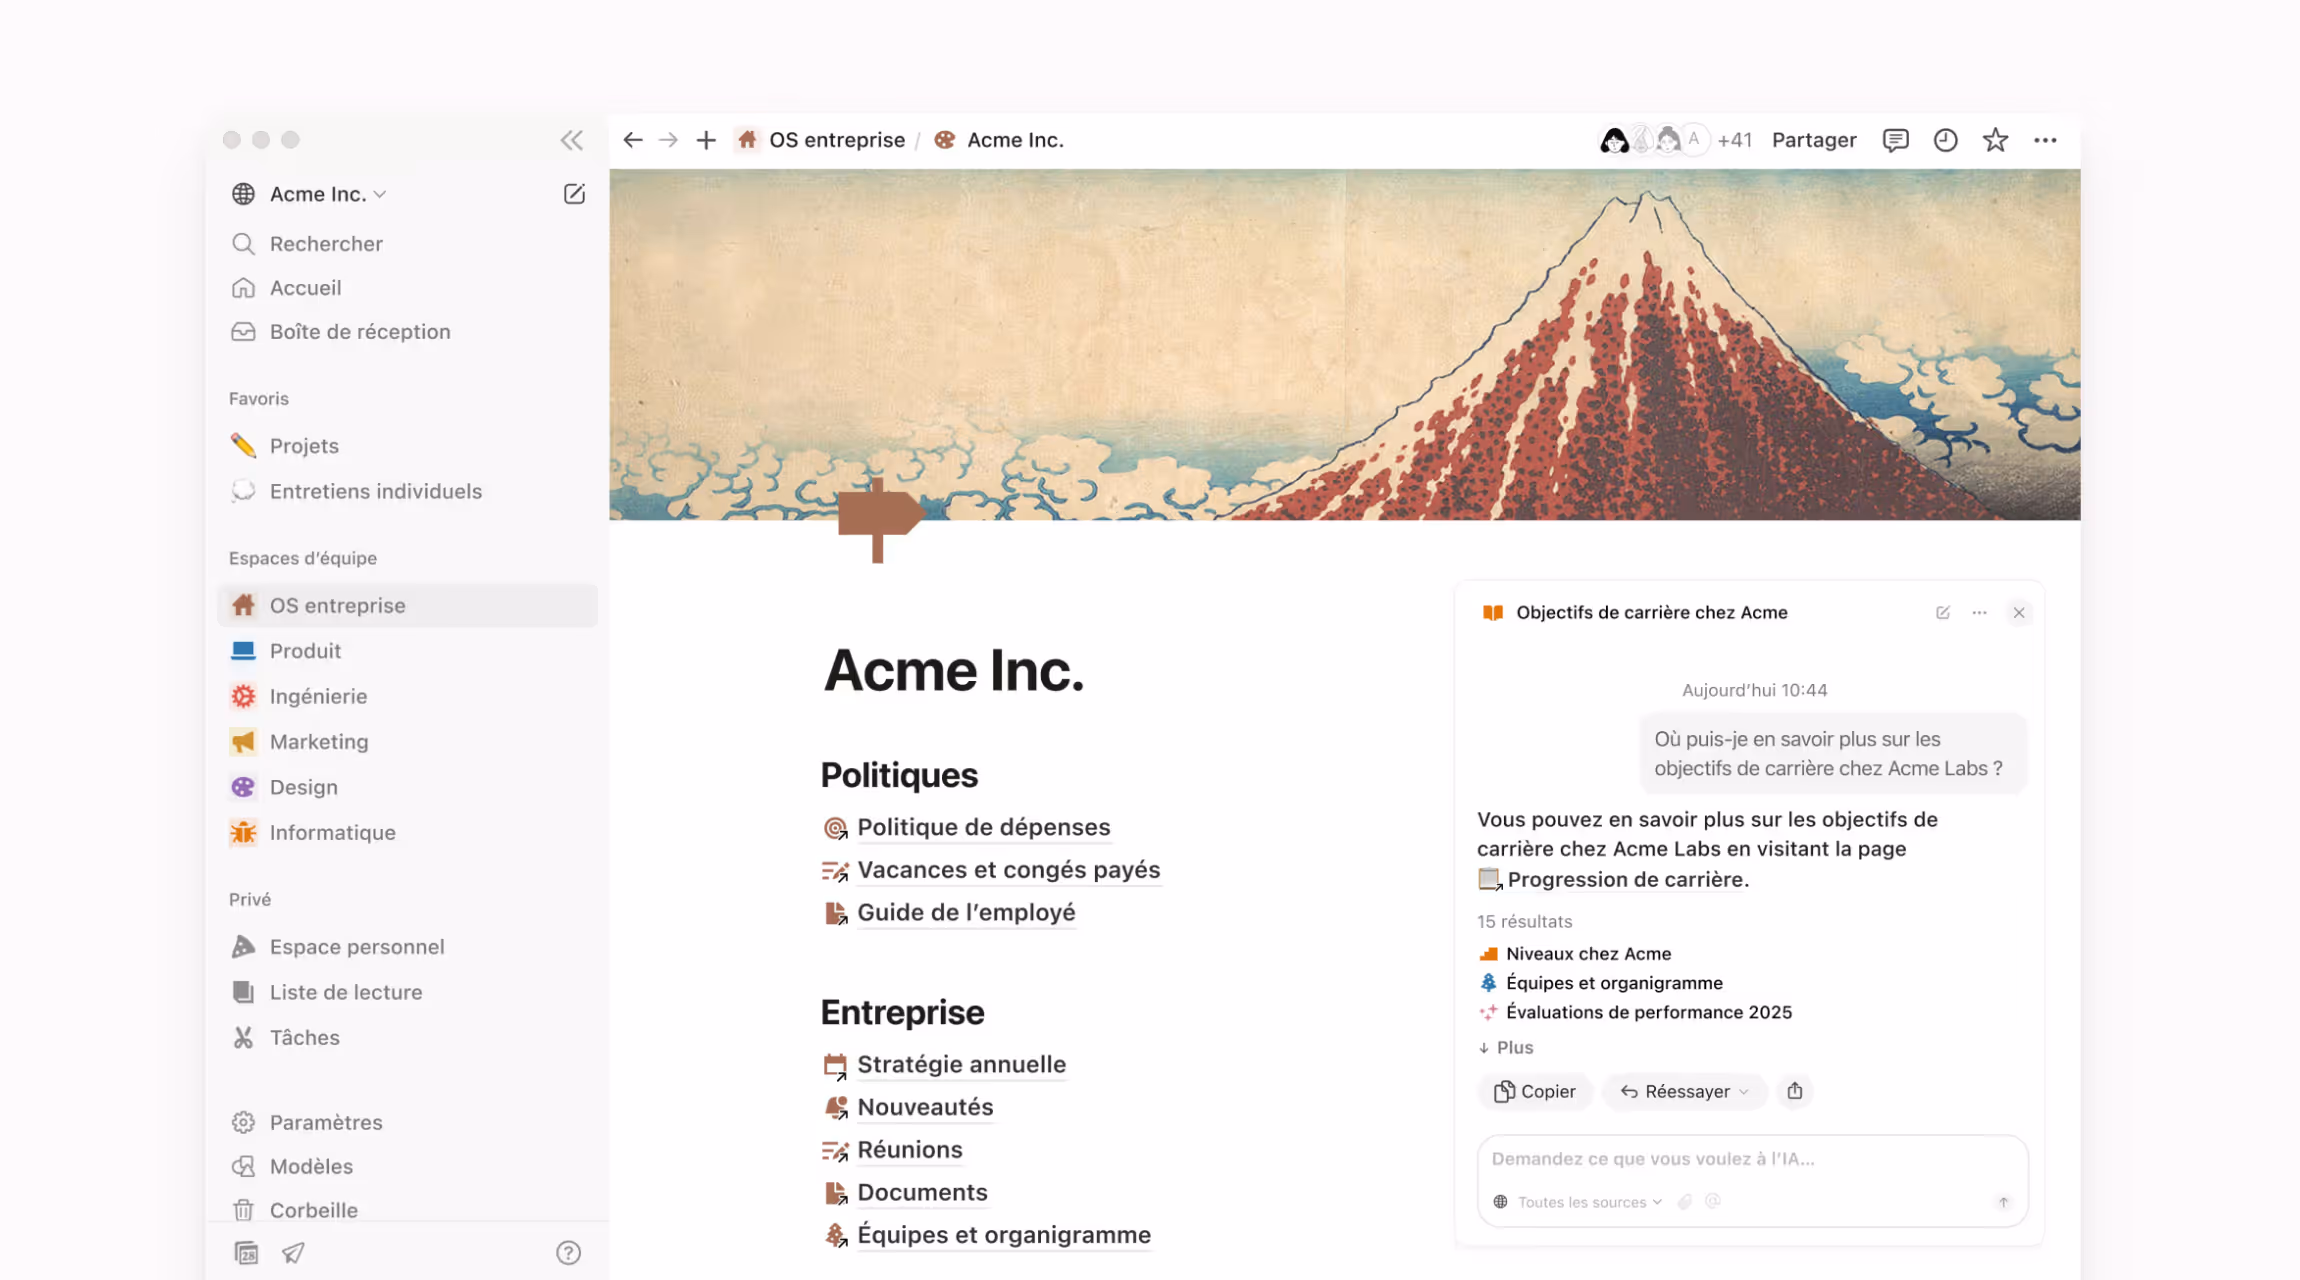Open Modèles in sidebar
This screenshot has width=2300, height=1280.
408,1166
